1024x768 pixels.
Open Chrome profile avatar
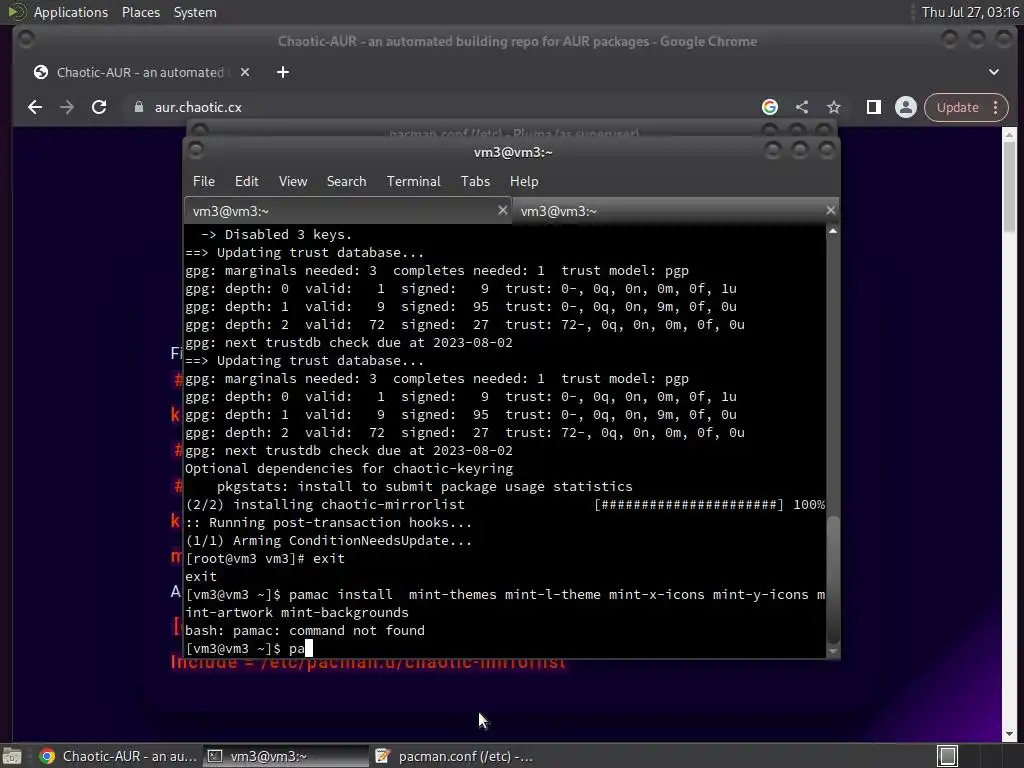point(906,107)
